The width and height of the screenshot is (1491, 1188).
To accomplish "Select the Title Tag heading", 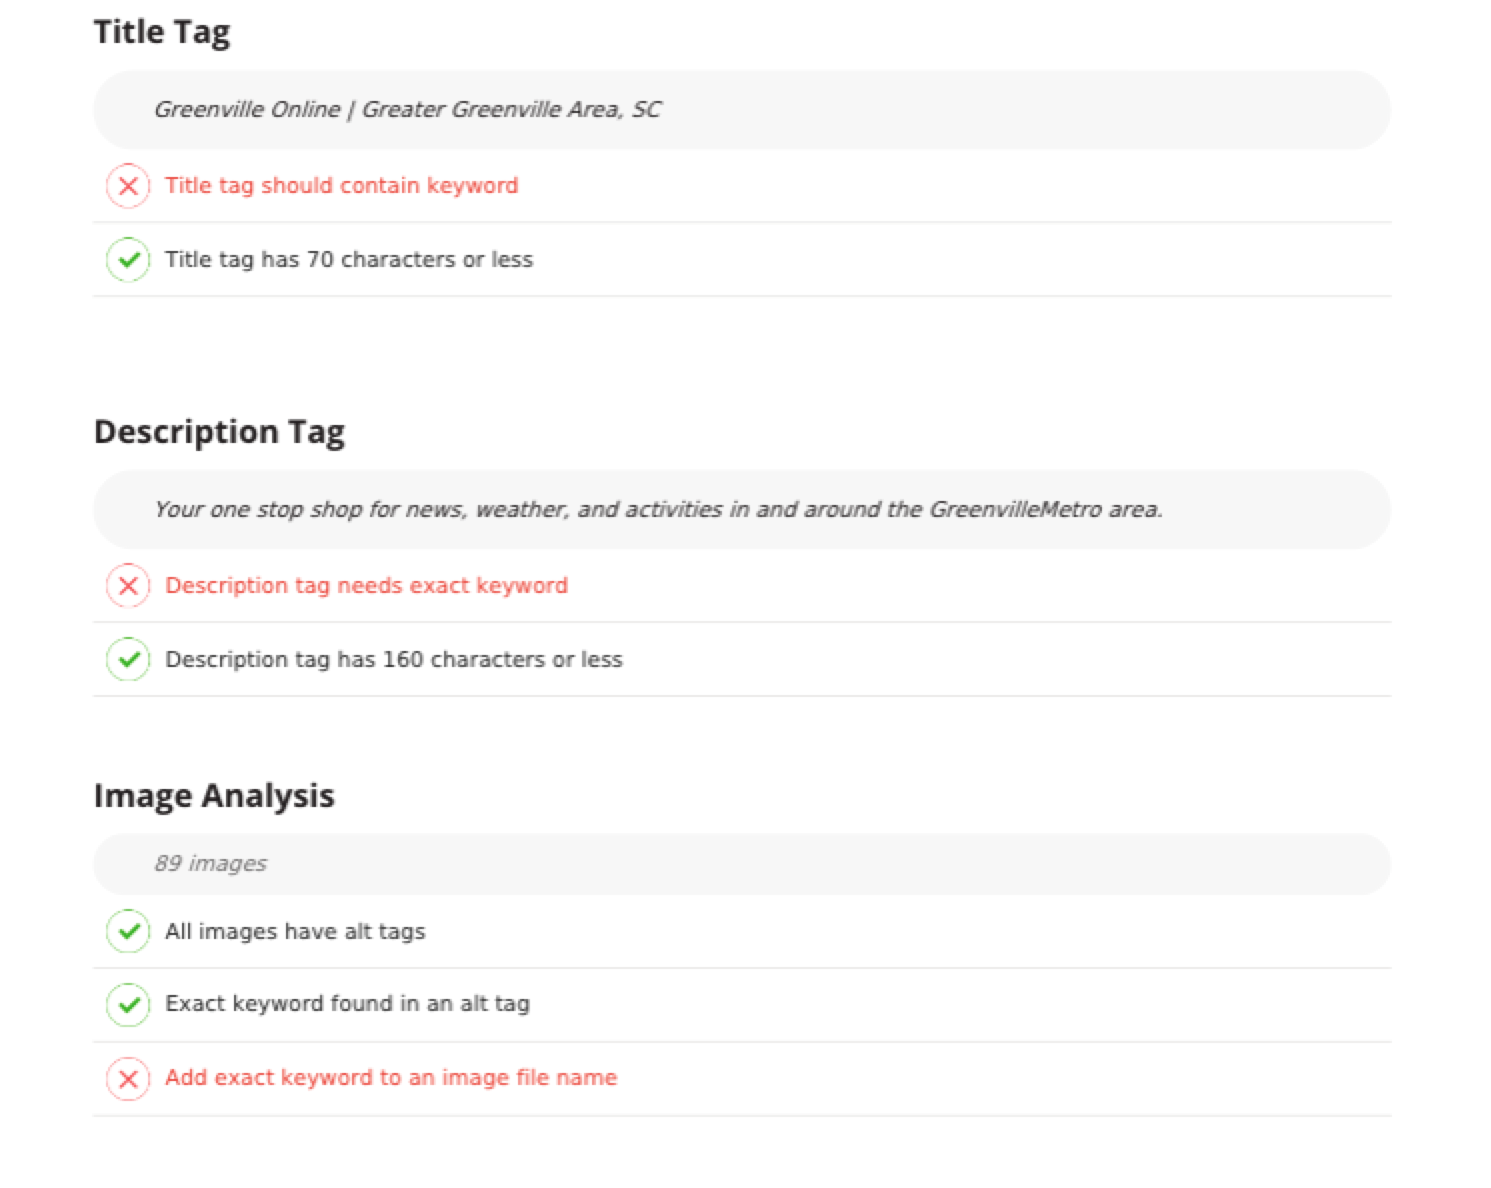I will [x=162, y=33].
